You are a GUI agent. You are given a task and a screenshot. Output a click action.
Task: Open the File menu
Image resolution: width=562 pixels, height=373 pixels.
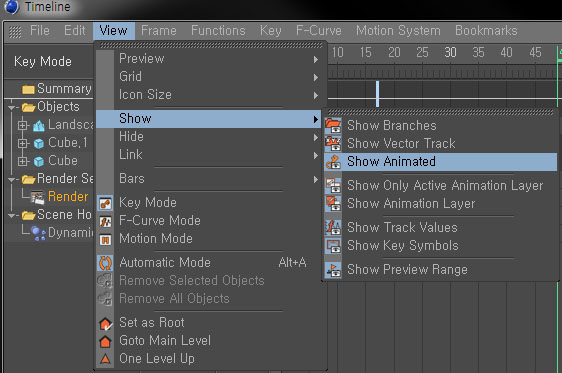[40, 31]
